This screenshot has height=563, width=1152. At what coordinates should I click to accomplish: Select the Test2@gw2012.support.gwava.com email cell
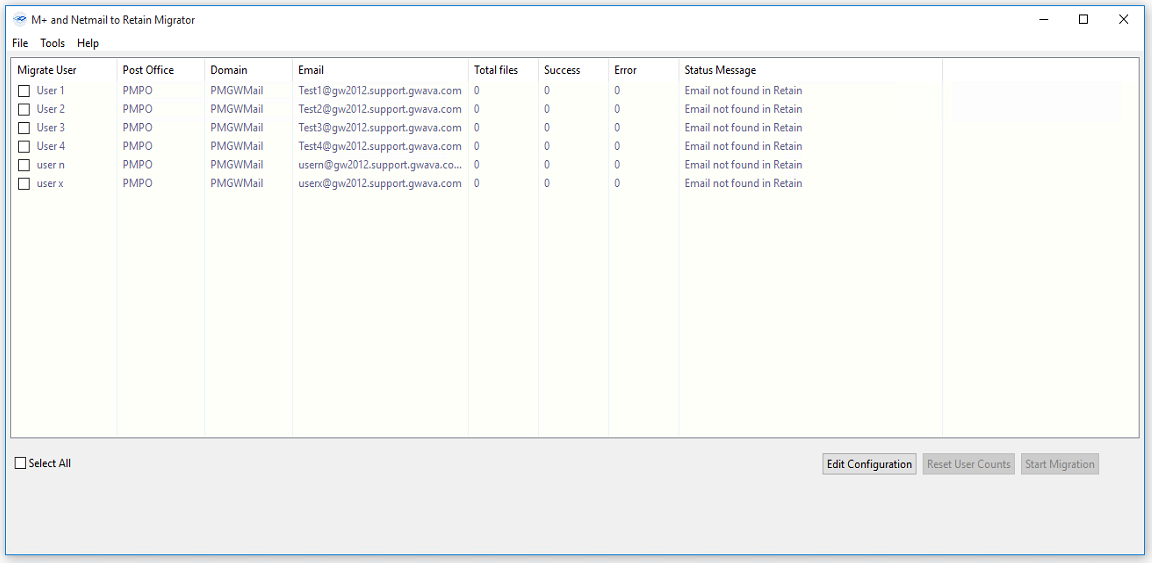point(380,109)
